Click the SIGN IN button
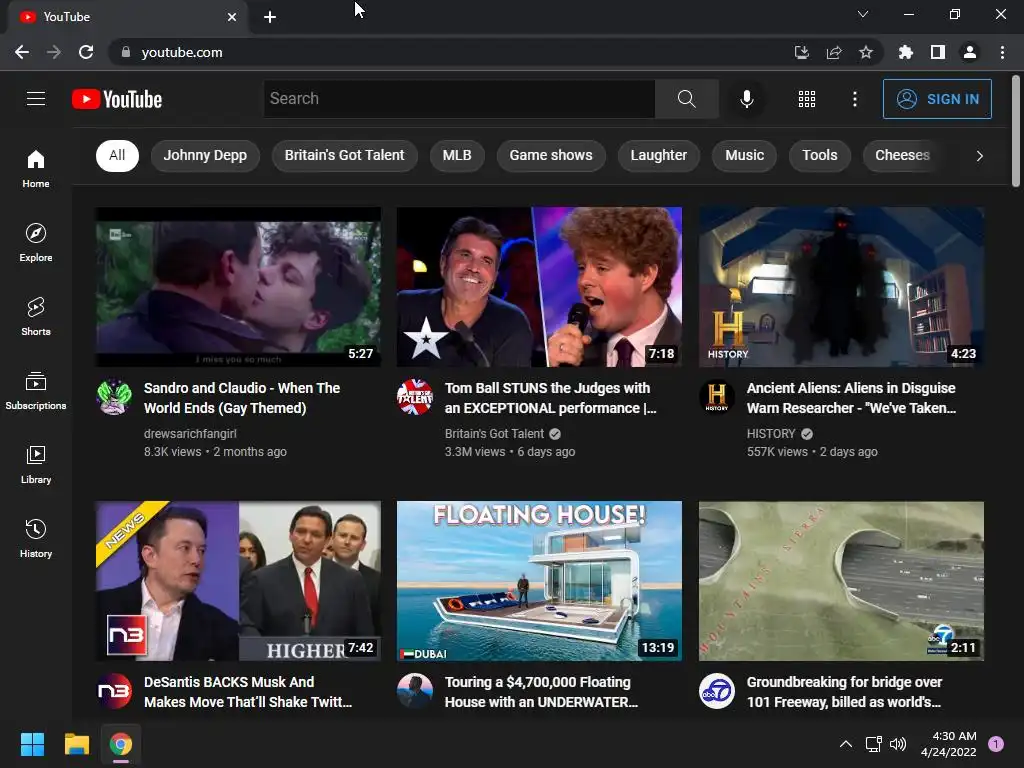1024x768 pixels. point(937,99)
